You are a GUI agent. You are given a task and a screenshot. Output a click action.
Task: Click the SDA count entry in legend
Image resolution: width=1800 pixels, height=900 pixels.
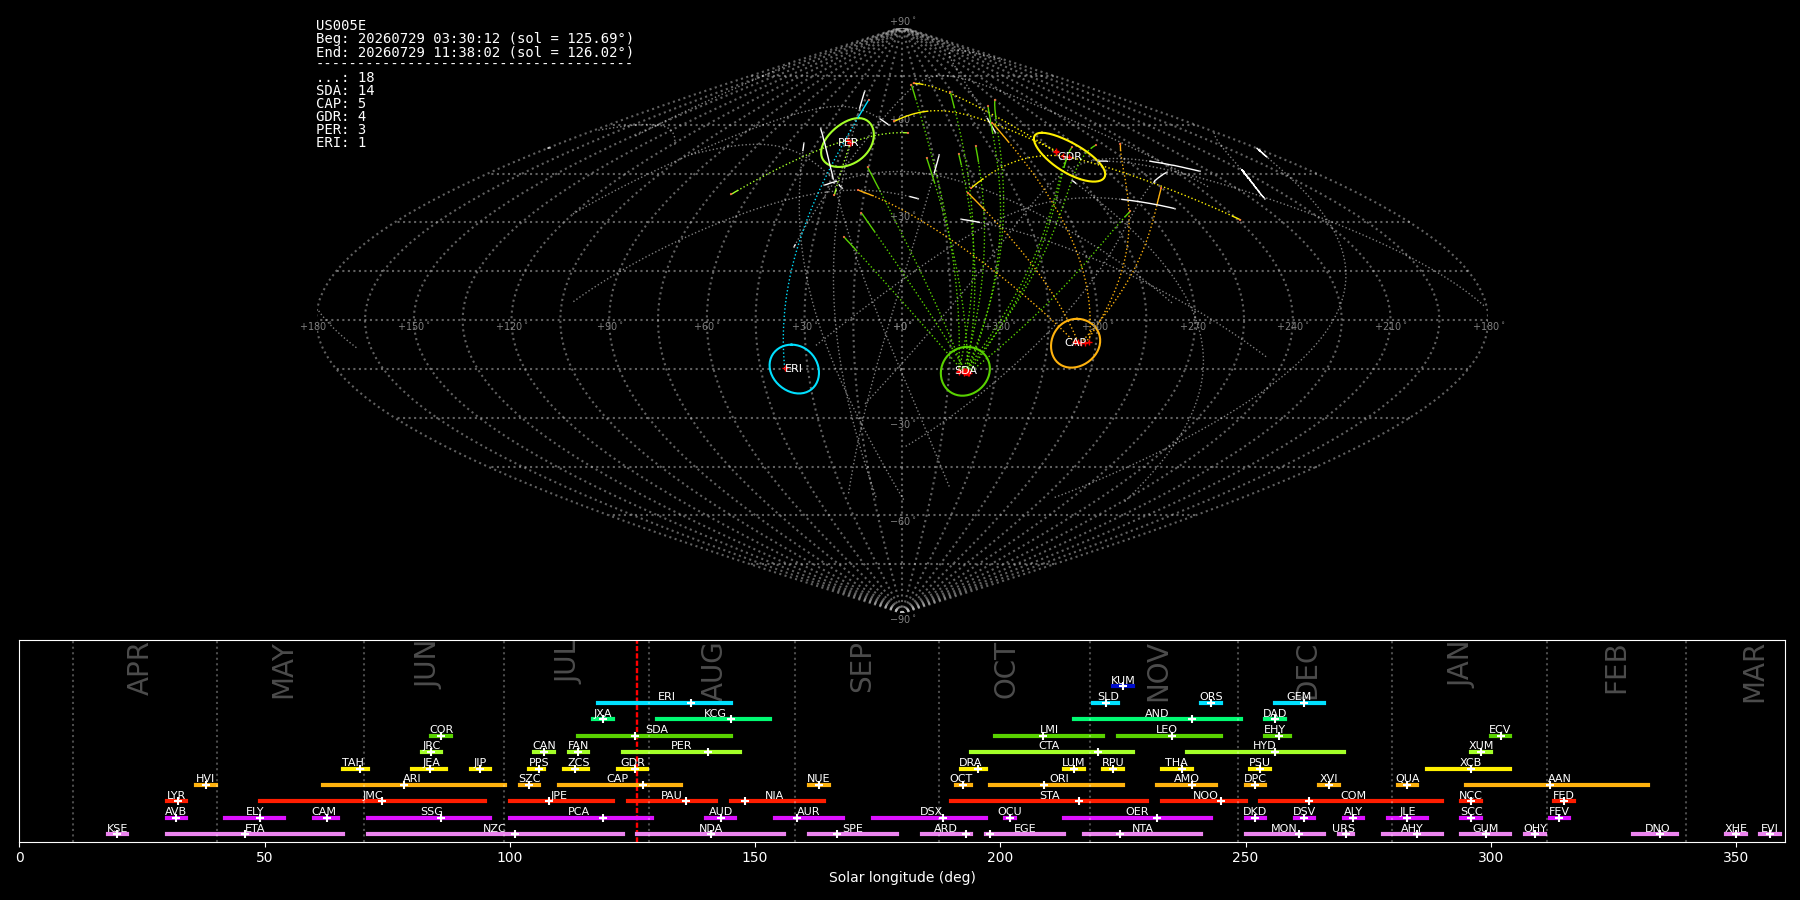pyautogui.click(x=345, y=91)
